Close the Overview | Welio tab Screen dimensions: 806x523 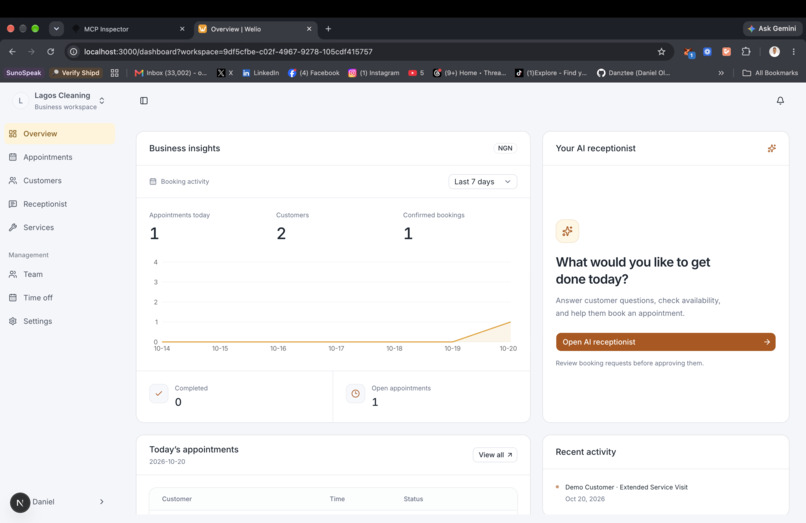tap(309, 29)
